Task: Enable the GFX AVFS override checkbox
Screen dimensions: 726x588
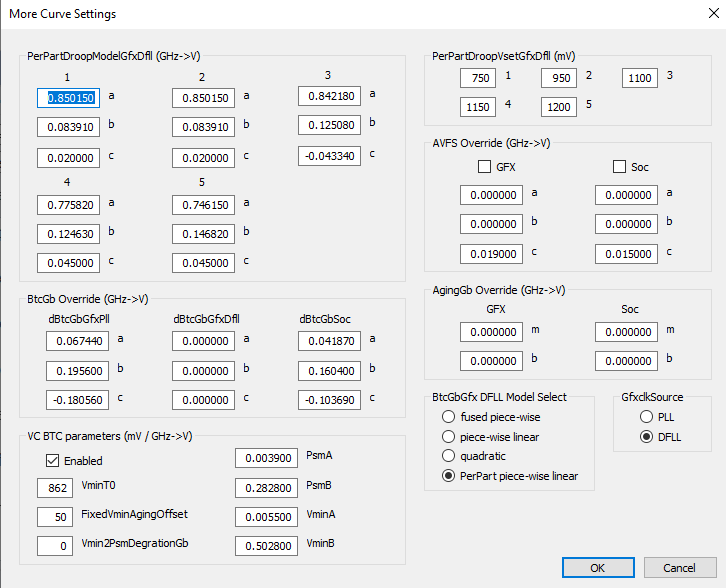Action: [x=485, y=167]
